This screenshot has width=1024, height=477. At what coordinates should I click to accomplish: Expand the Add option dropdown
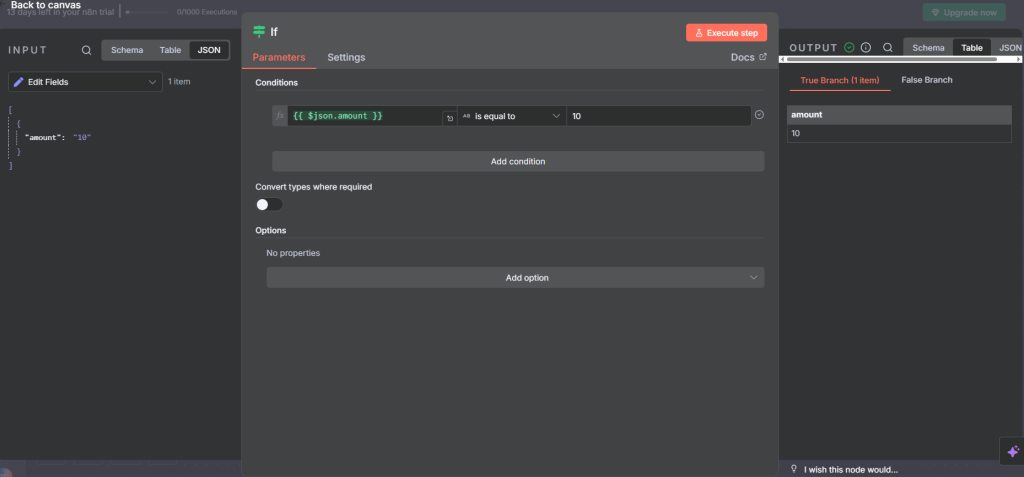point(515,278)
